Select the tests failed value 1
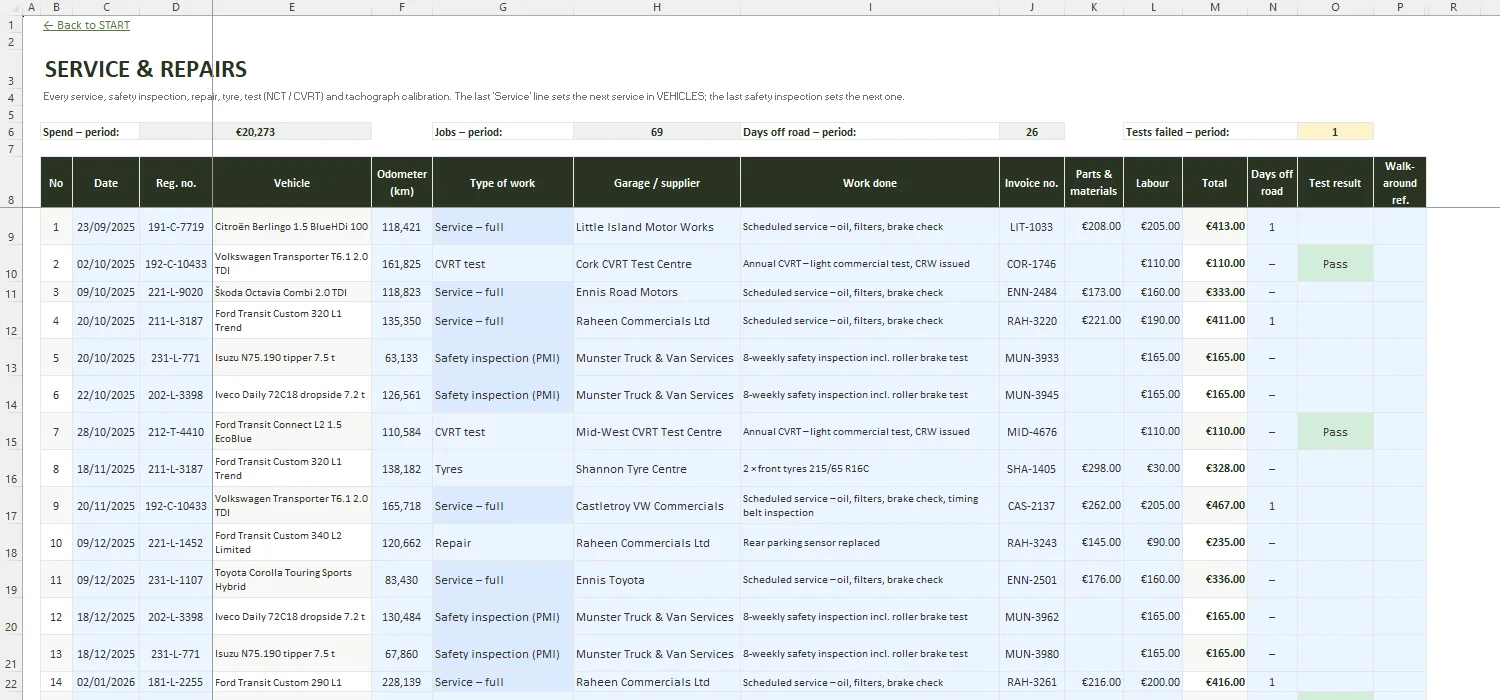Image resolution: width=1500 pixels, height=700 pixels. [1335, 131]
